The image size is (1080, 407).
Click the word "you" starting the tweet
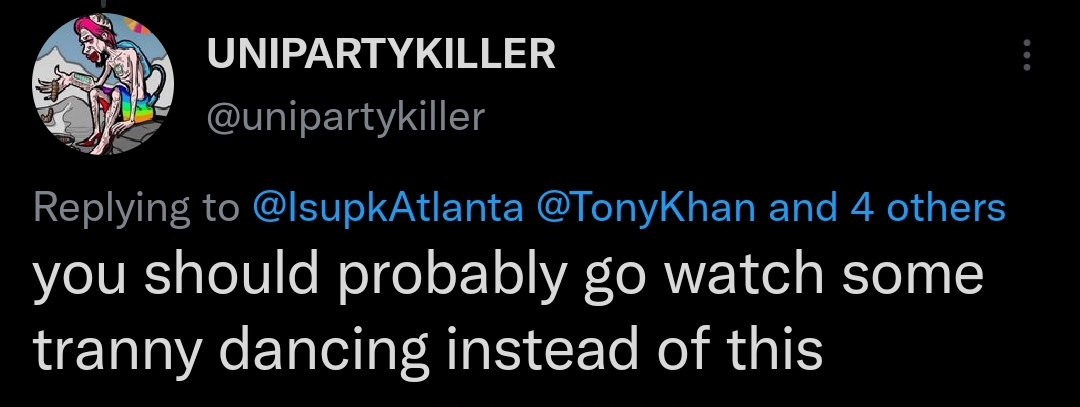click(x=75, y=277)
